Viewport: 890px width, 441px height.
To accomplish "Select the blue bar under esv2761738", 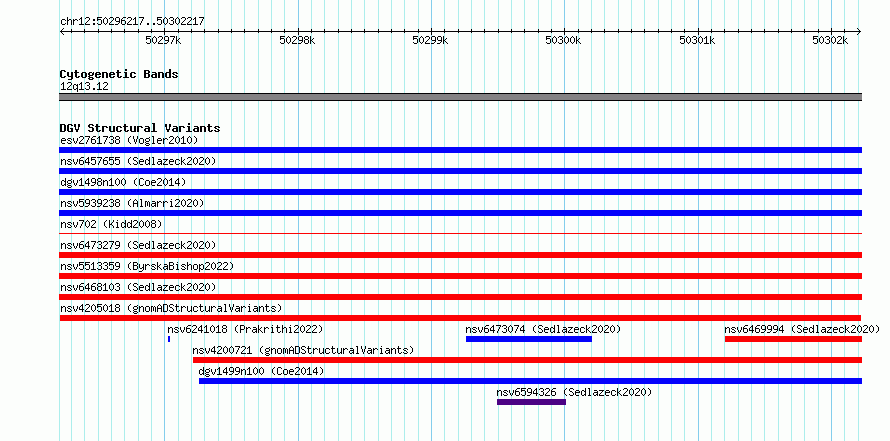I will [x=460, y=150].
